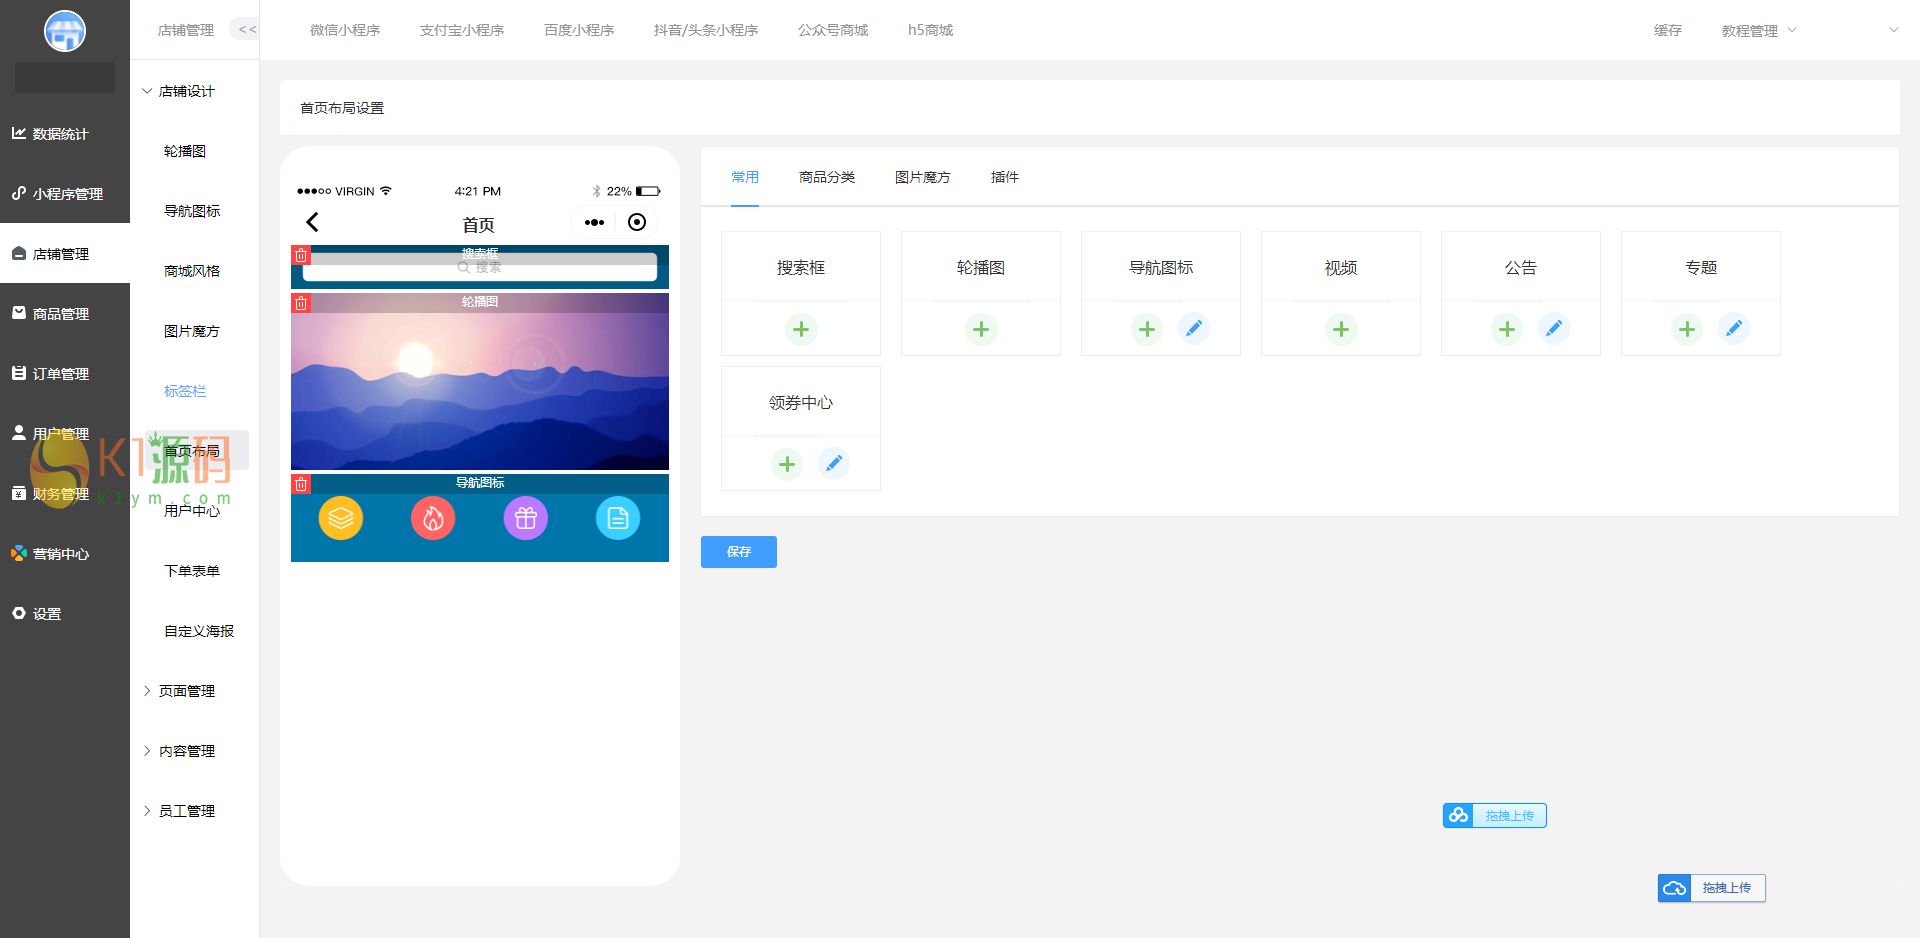Collapse the 店铺设计 menu group
This screenshot has width=1920, height=938.
[178, 91]
